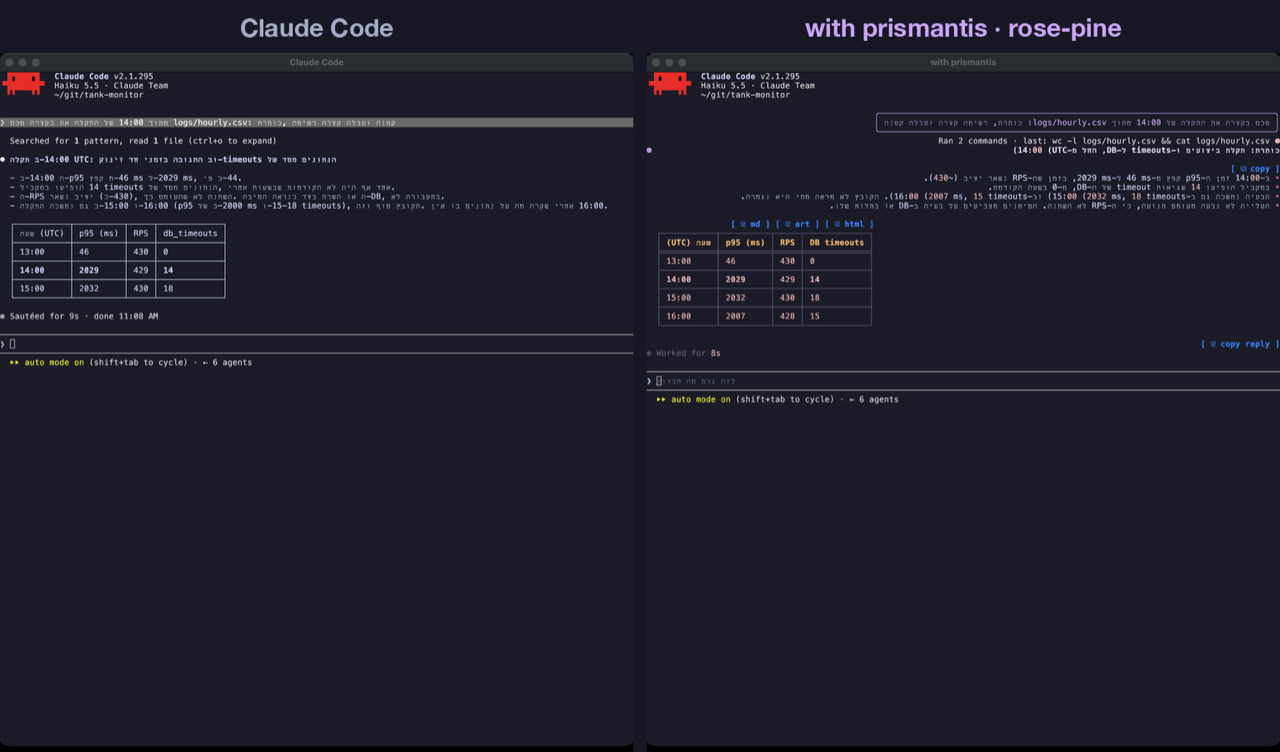This screenshot has width=1280, height=752.
Task: Click the p95 (ms) header in prismantis table
Action: pos(745,242)
